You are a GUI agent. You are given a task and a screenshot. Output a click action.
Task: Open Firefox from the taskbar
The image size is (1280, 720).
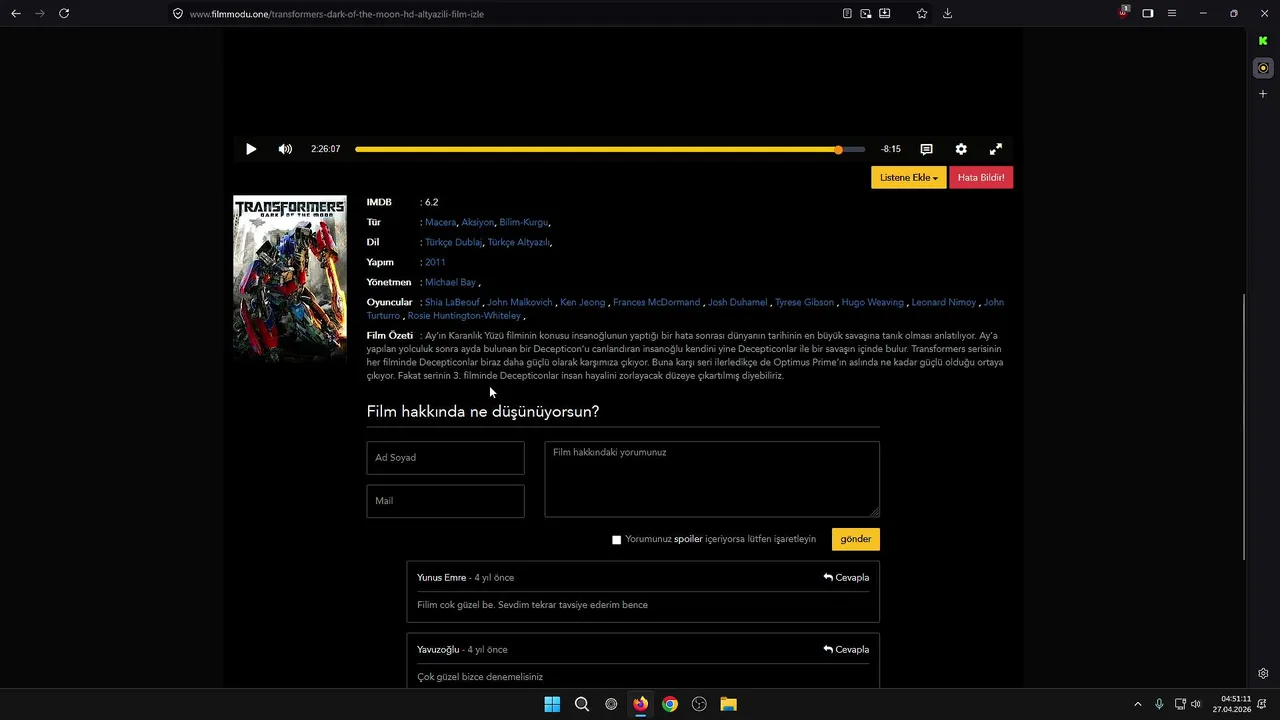click(640, 704)
